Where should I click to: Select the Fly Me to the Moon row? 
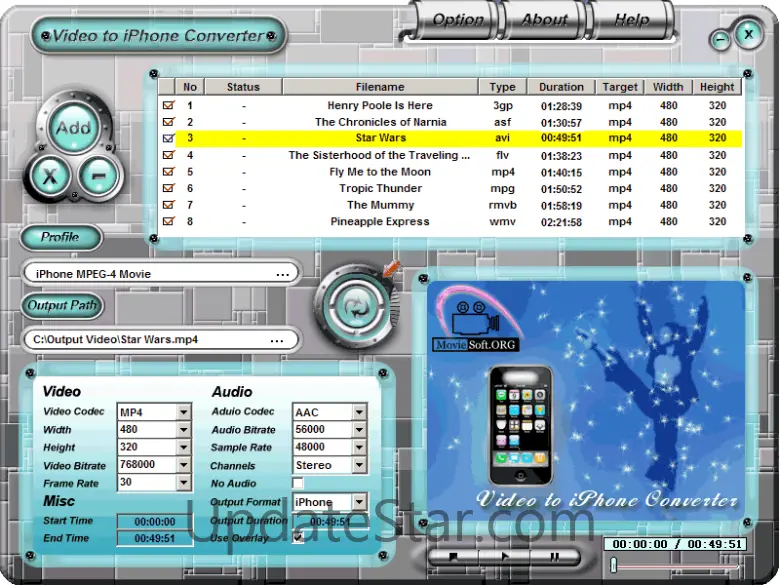[x=450, y=172]
